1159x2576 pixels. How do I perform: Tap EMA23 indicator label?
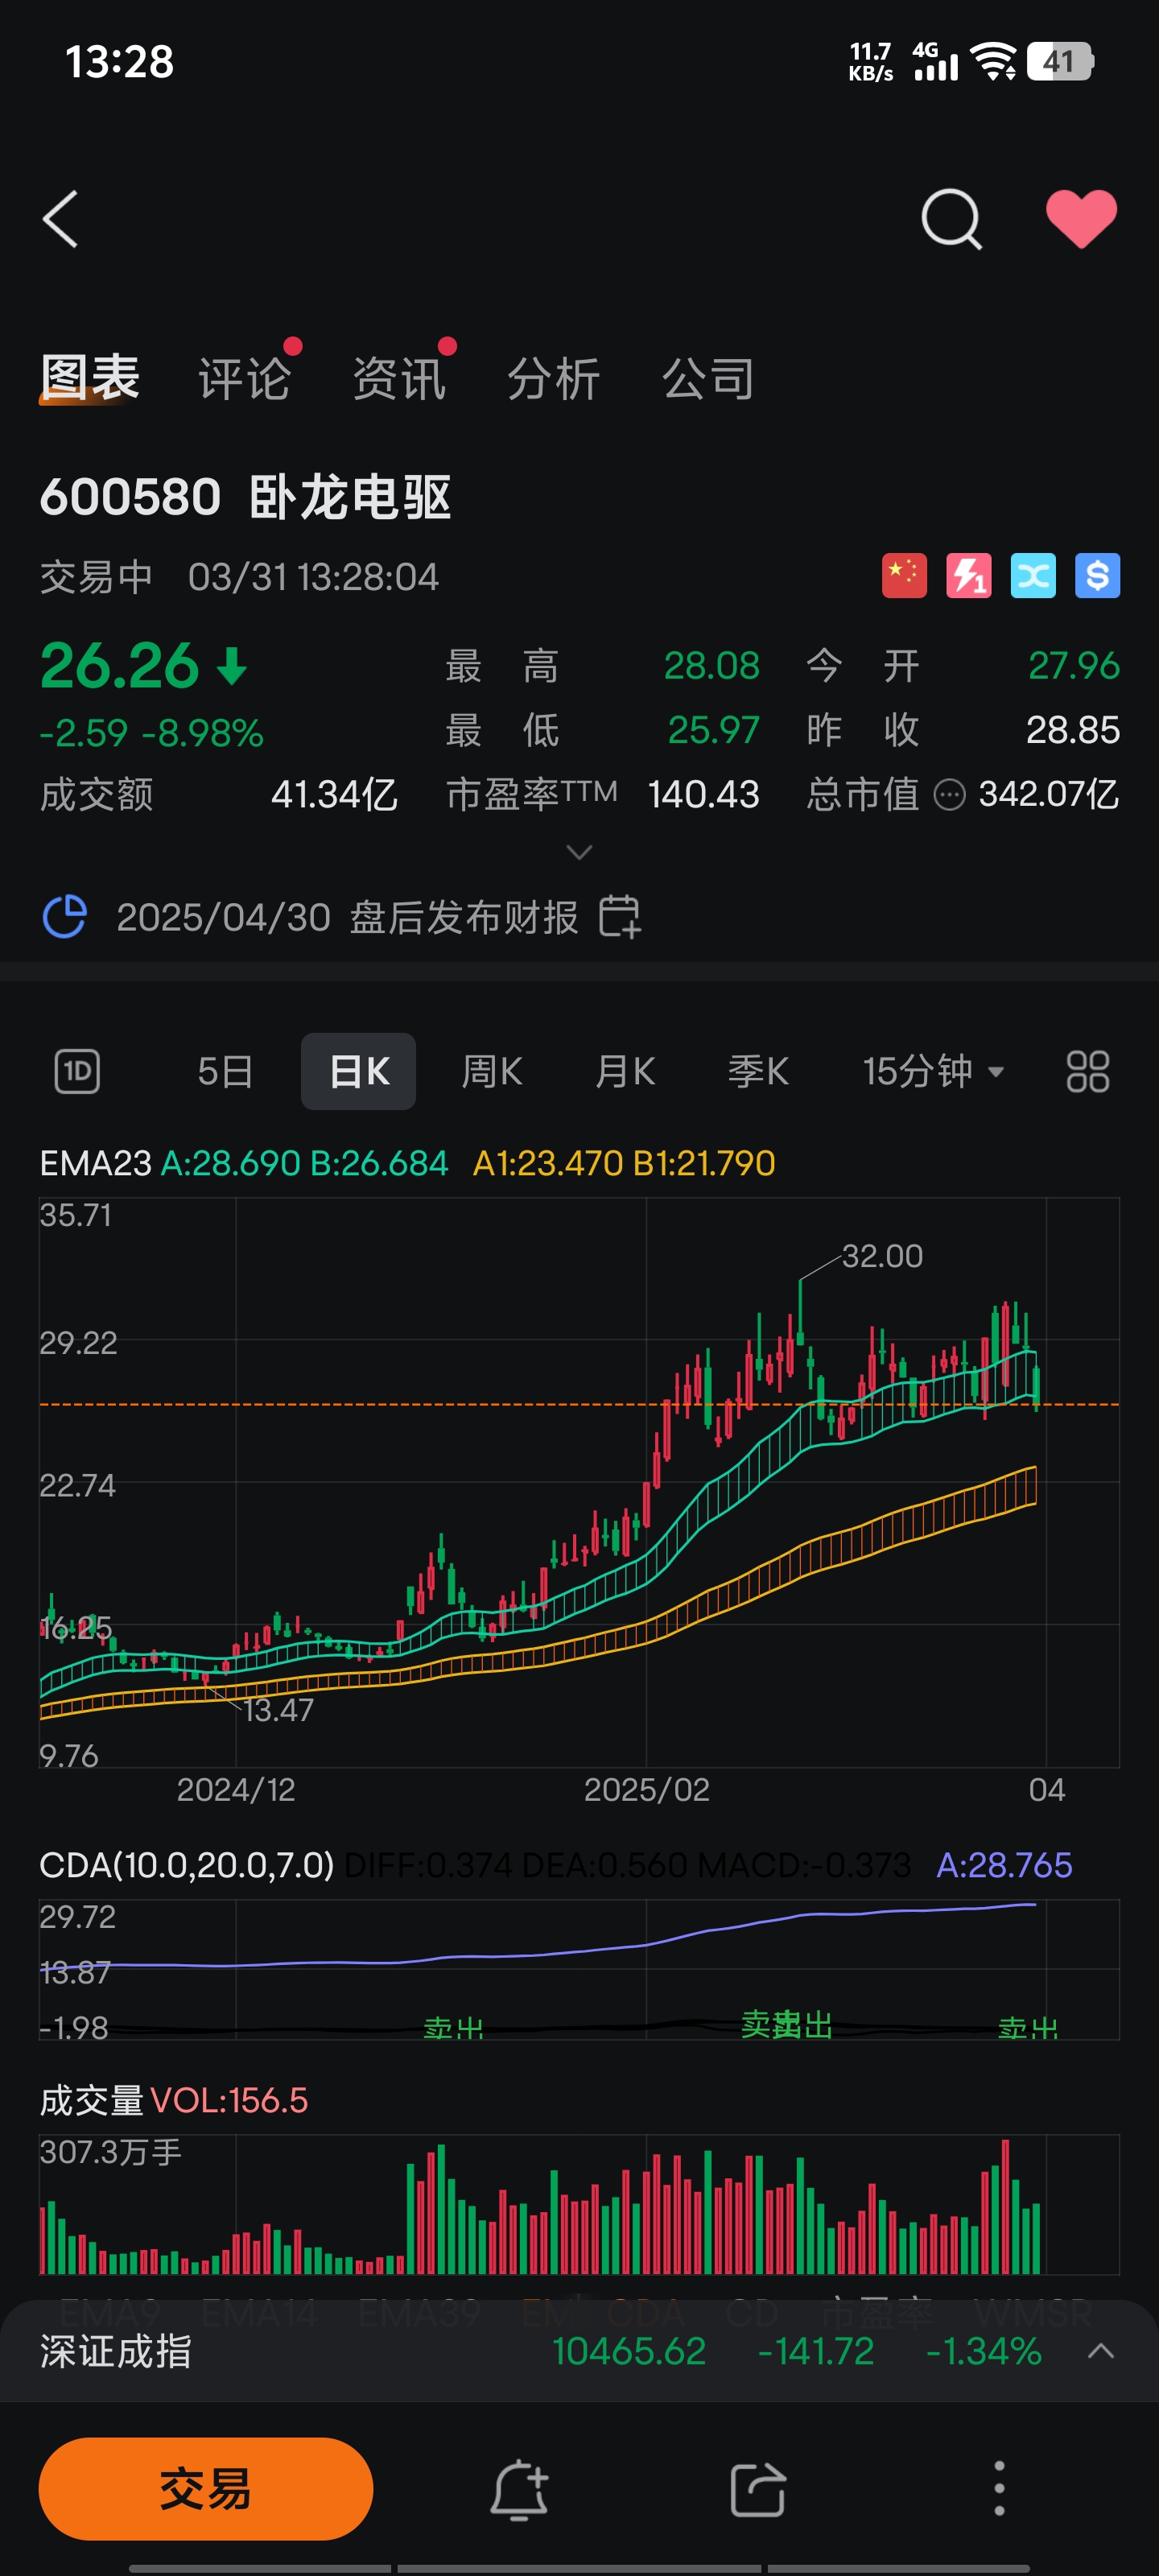coord(95,1163)
